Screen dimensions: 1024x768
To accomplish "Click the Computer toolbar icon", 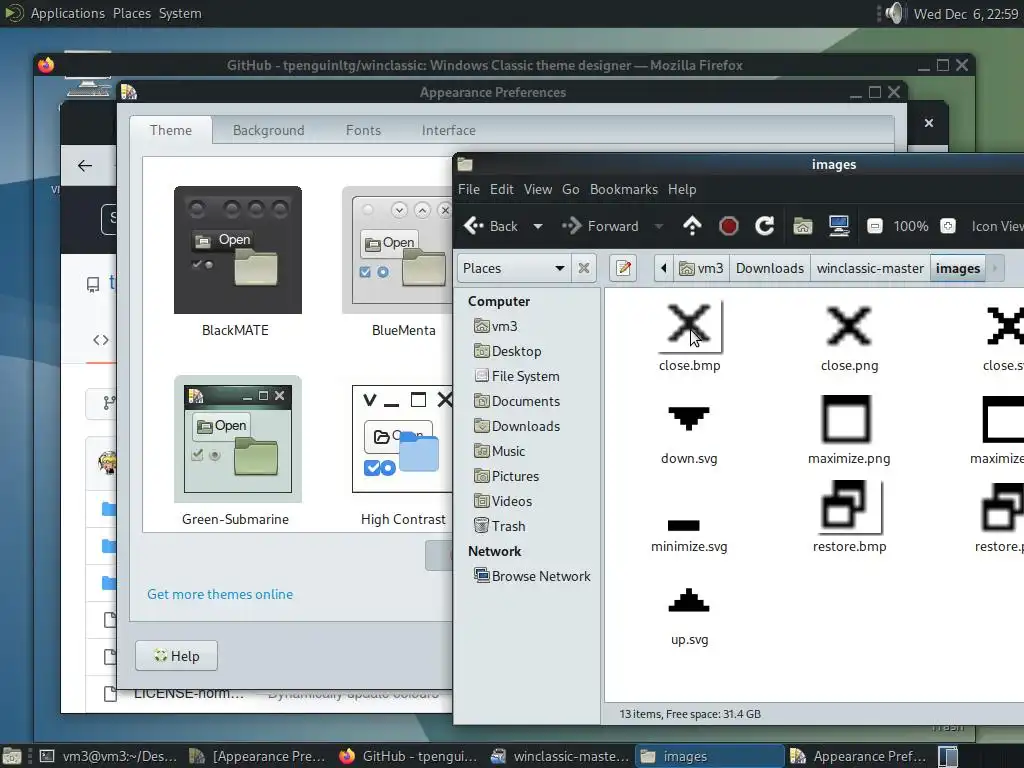I will (839, 226).
